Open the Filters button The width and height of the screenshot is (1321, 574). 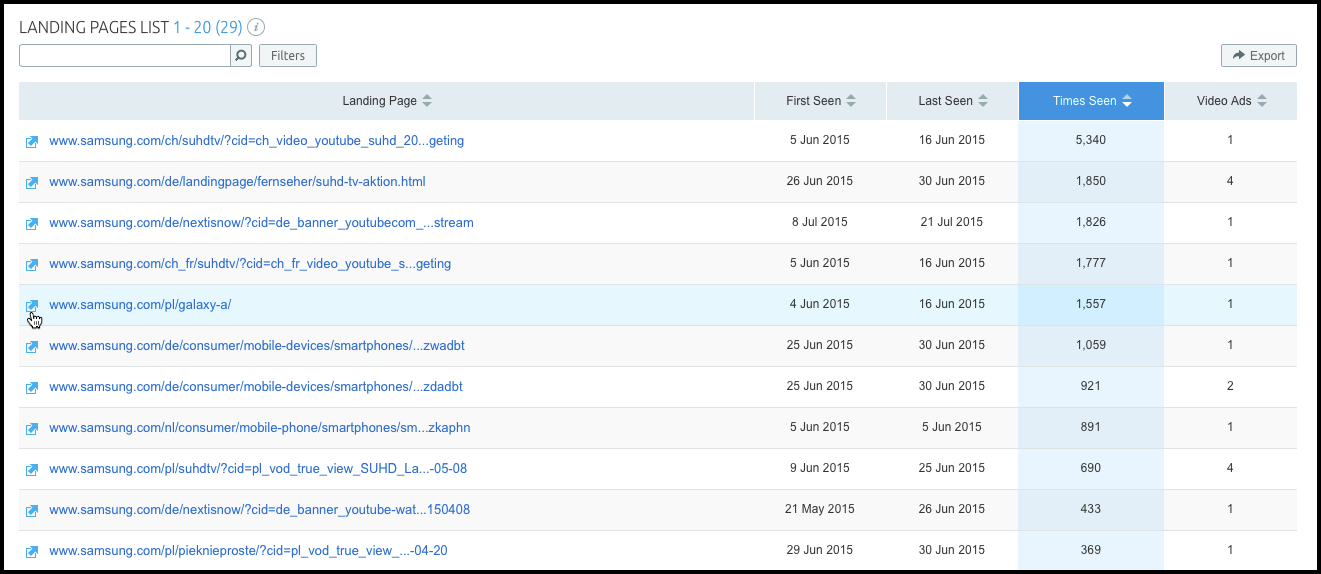288,56
